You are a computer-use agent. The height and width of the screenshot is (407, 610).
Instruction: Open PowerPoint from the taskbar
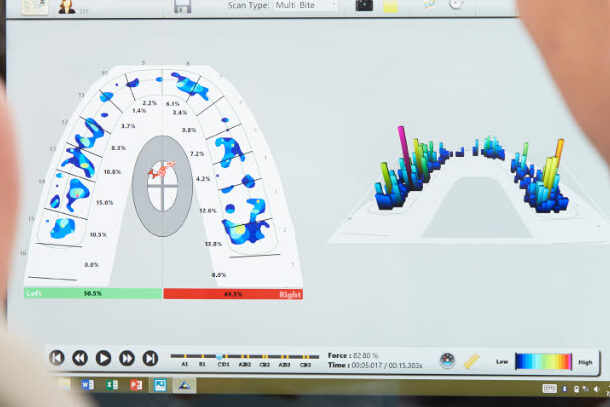click(x=136, y=385)
